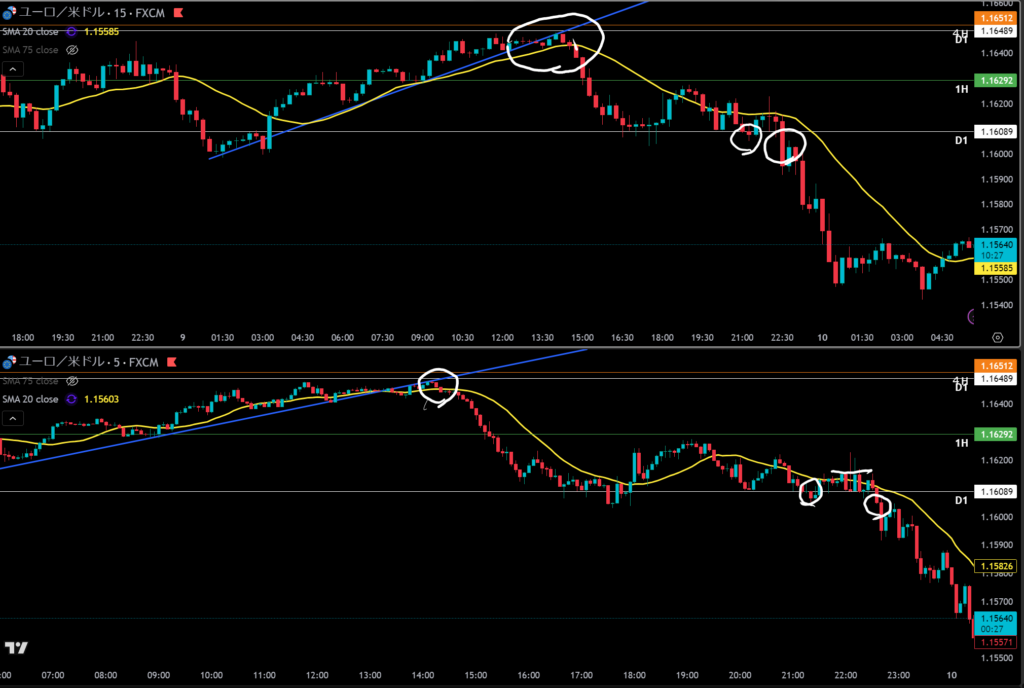The height and width of the screenshot is (688, 1024).
Task: Click the orange 1.16512 price label in top chart
Action: [x=994, y=19]
